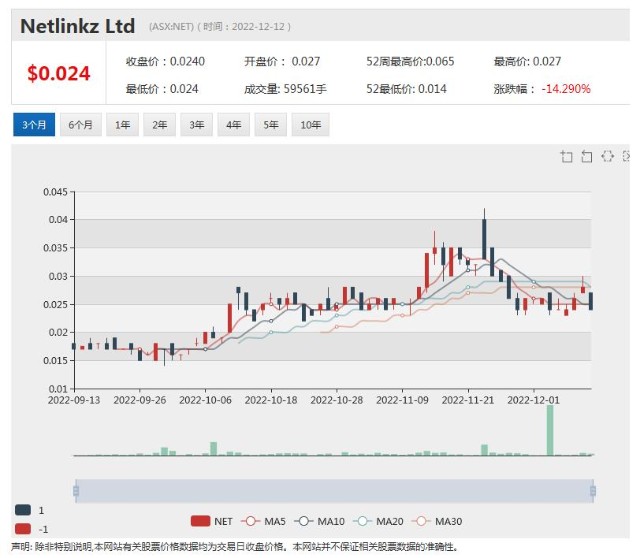Open the 1年 chart range

122,124
